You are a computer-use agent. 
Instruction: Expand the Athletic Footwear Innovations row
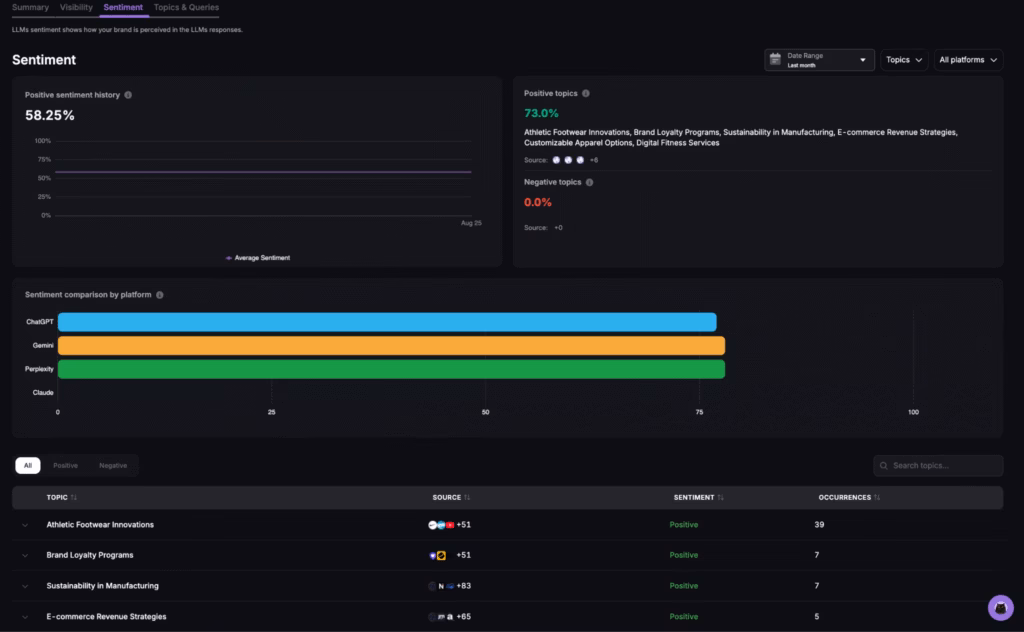[24, 524]
